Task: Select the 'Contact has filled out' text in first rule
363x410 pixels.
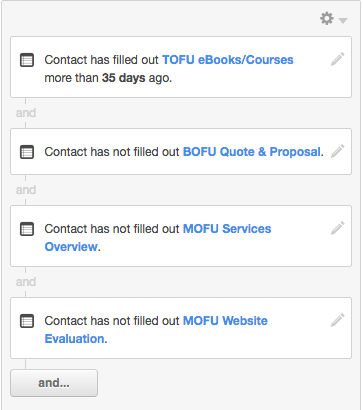Action: pyautogui.click(x=102, y=60)
